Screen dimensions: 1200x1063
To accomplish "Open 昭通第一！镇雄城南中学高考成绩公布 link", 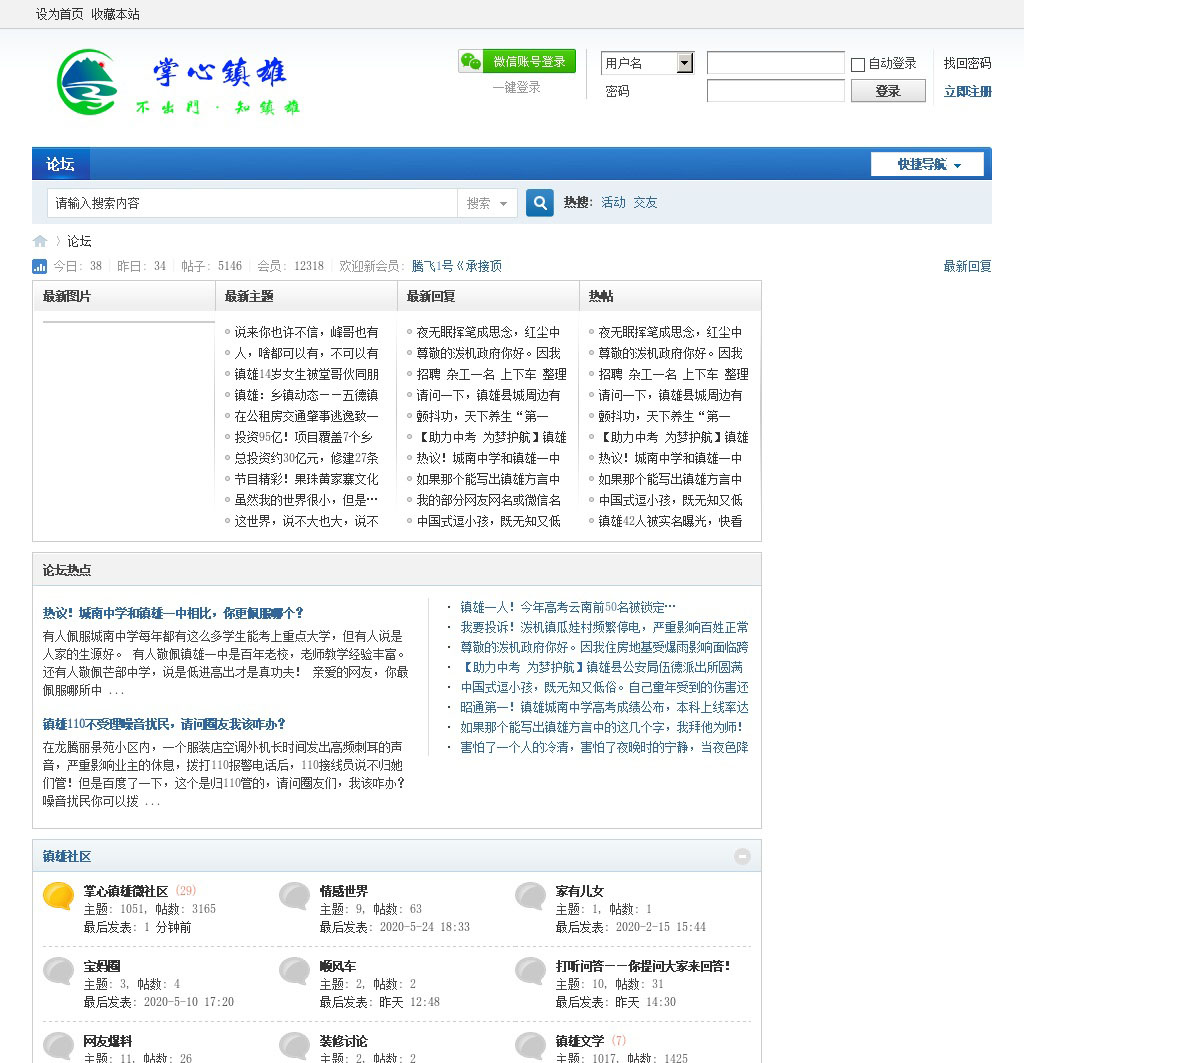I will pyautogui.click(x=604, y=707).
